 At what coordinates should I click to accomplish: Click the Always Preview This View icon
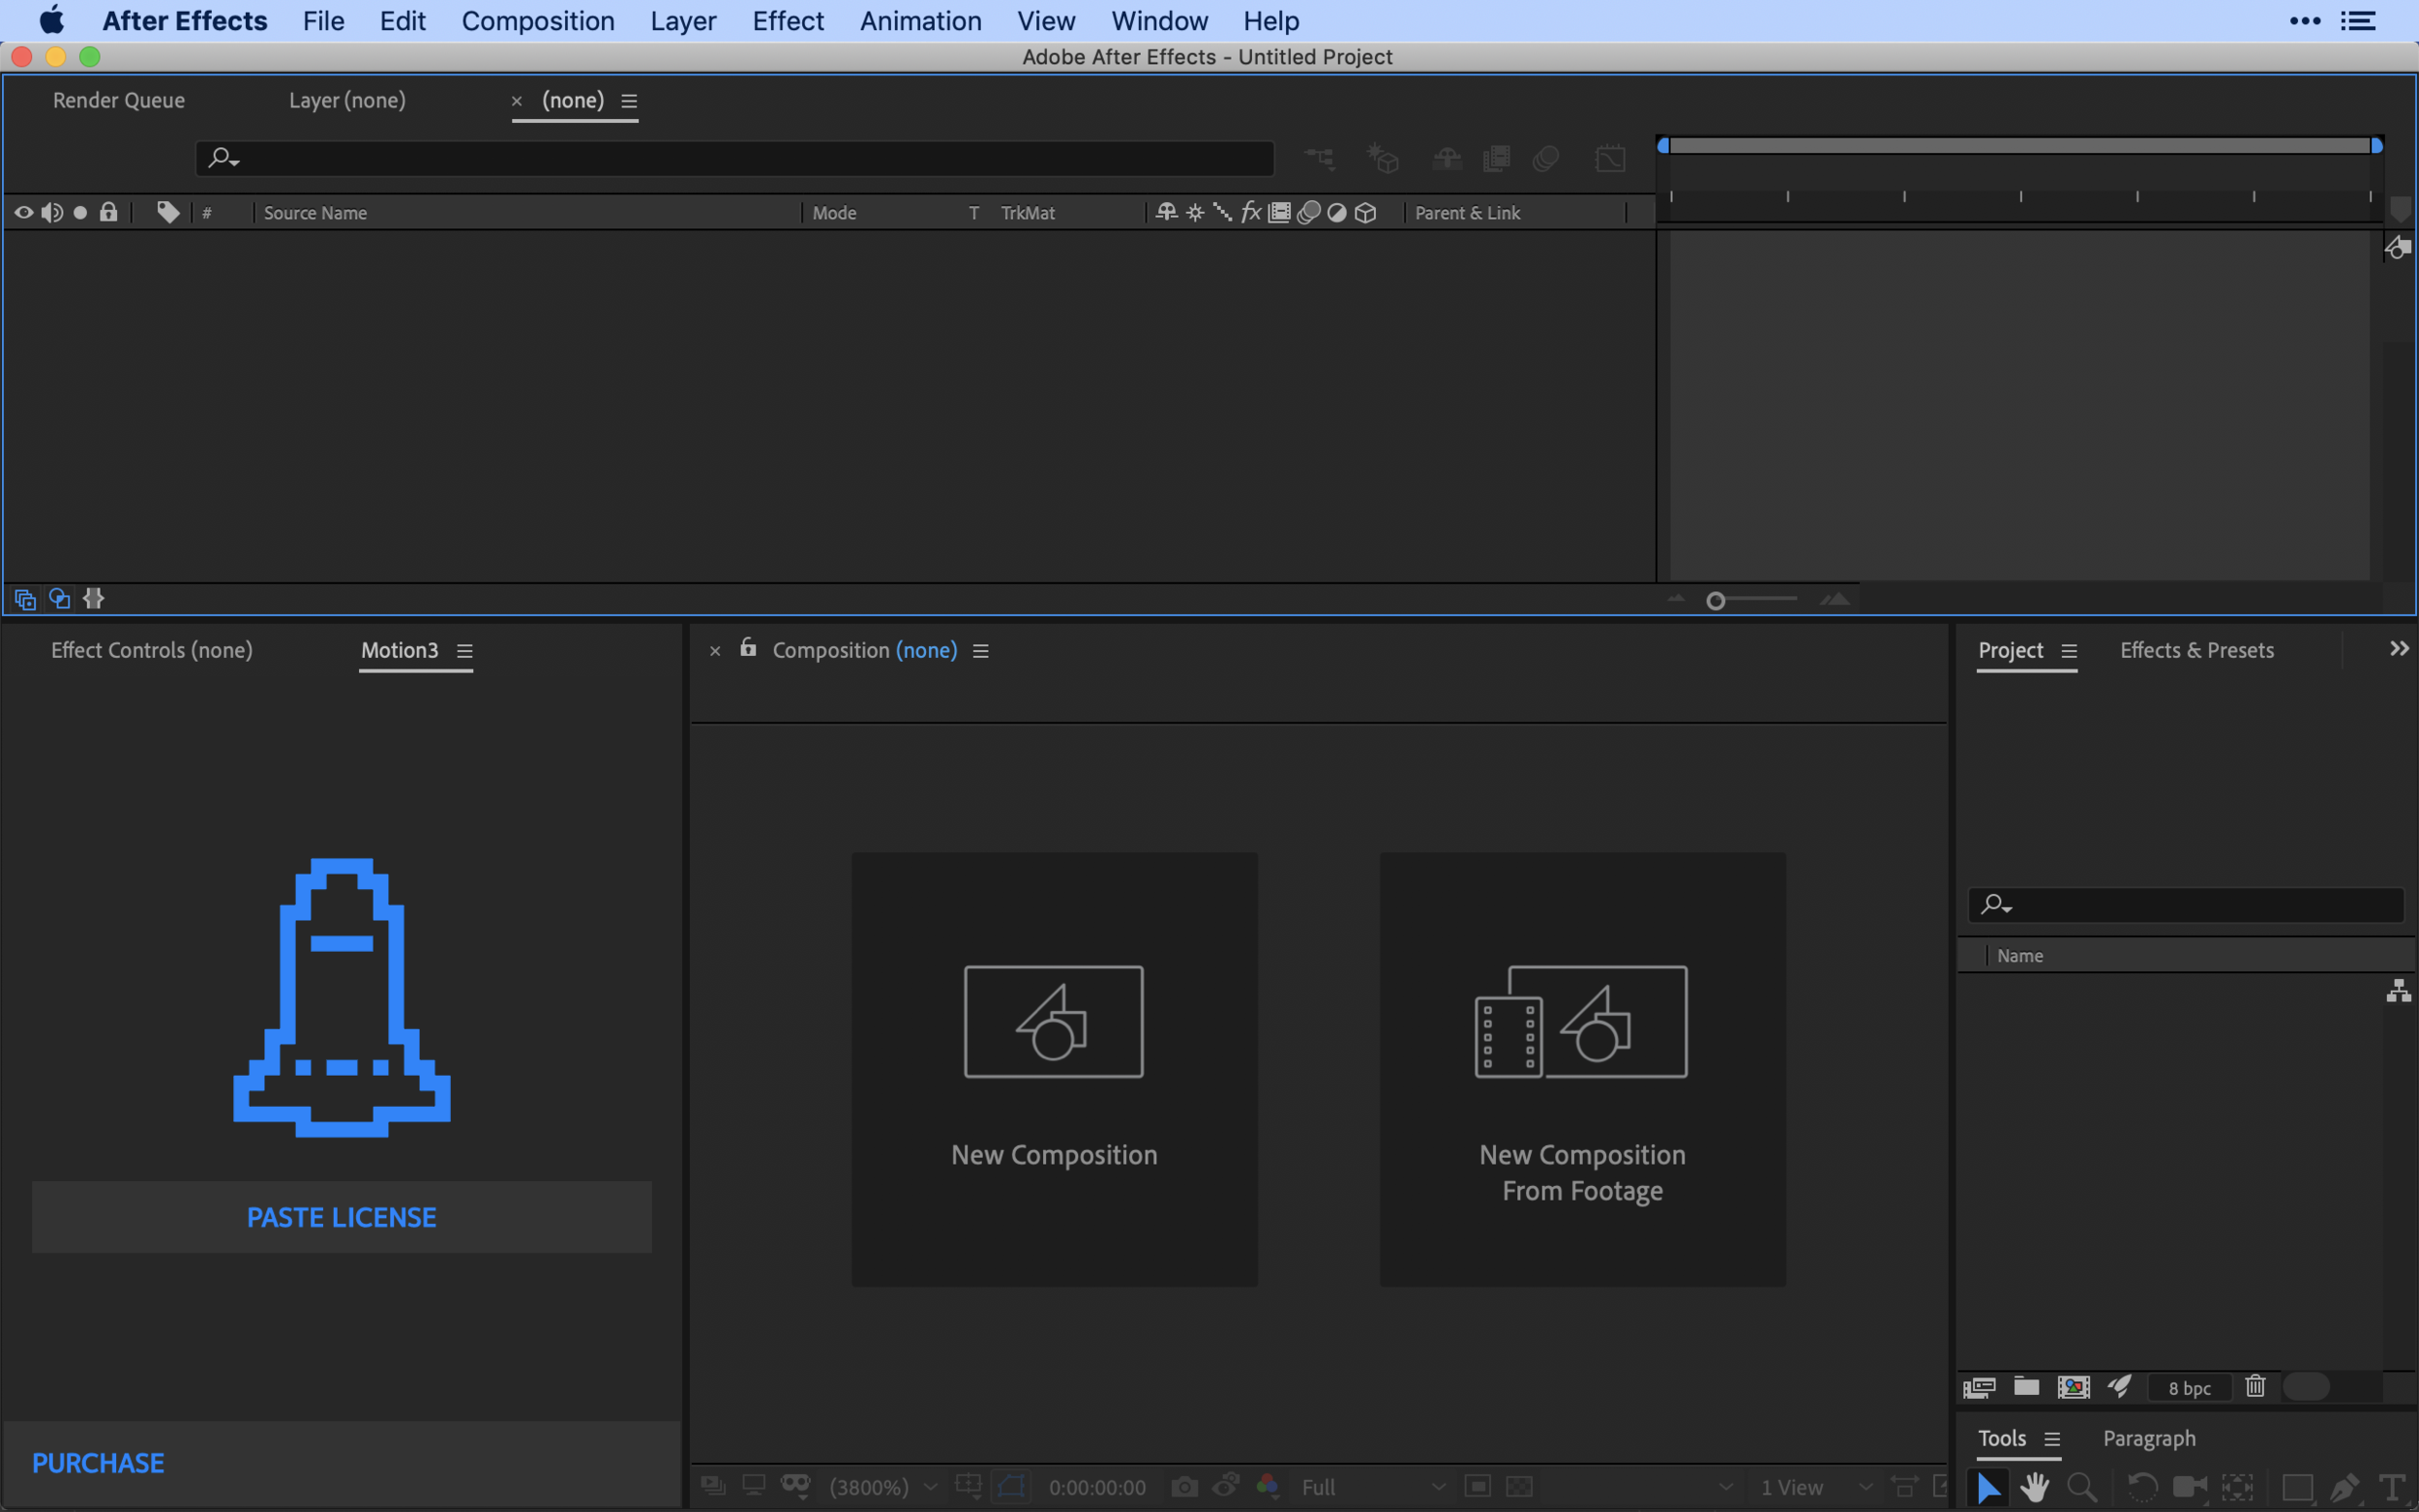point(712,1486)
